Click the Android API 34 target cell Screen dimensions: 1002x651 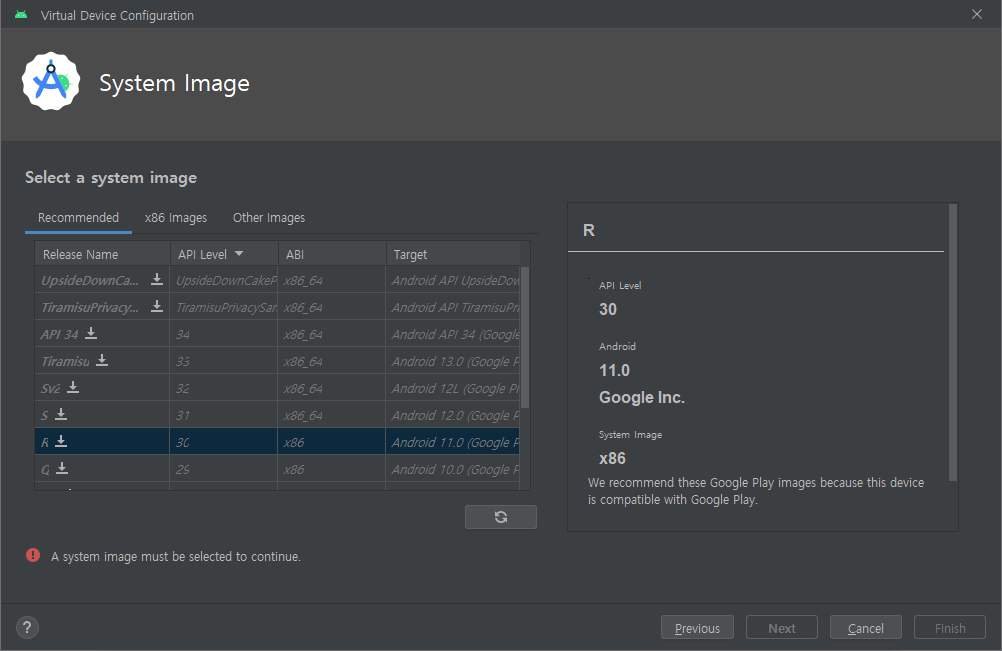(453, 334)
